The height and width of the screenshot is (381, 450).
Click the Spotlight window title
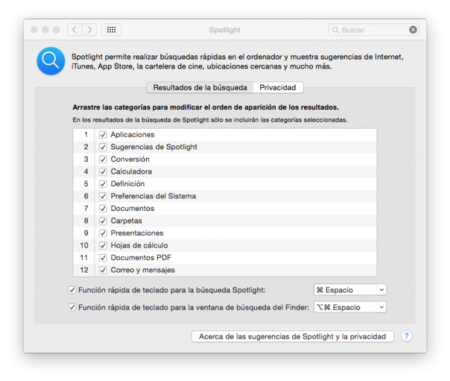click(x=225, y=30)
